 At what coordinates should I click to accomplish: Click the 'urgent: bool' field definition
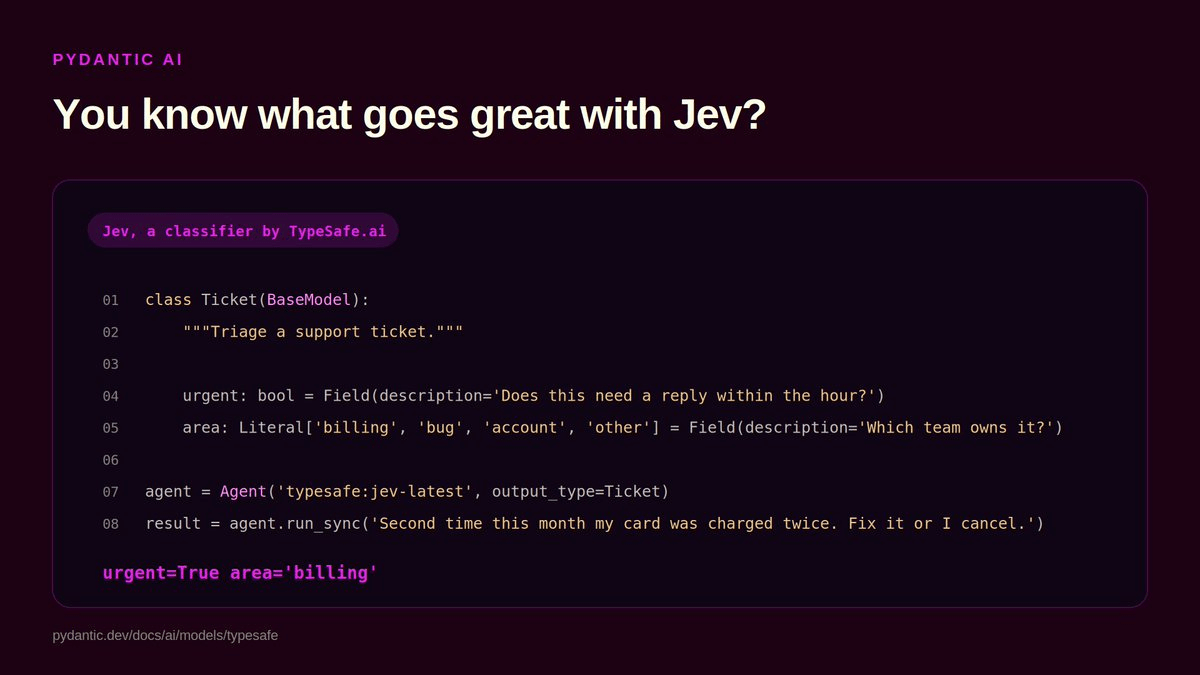point(239,396)
